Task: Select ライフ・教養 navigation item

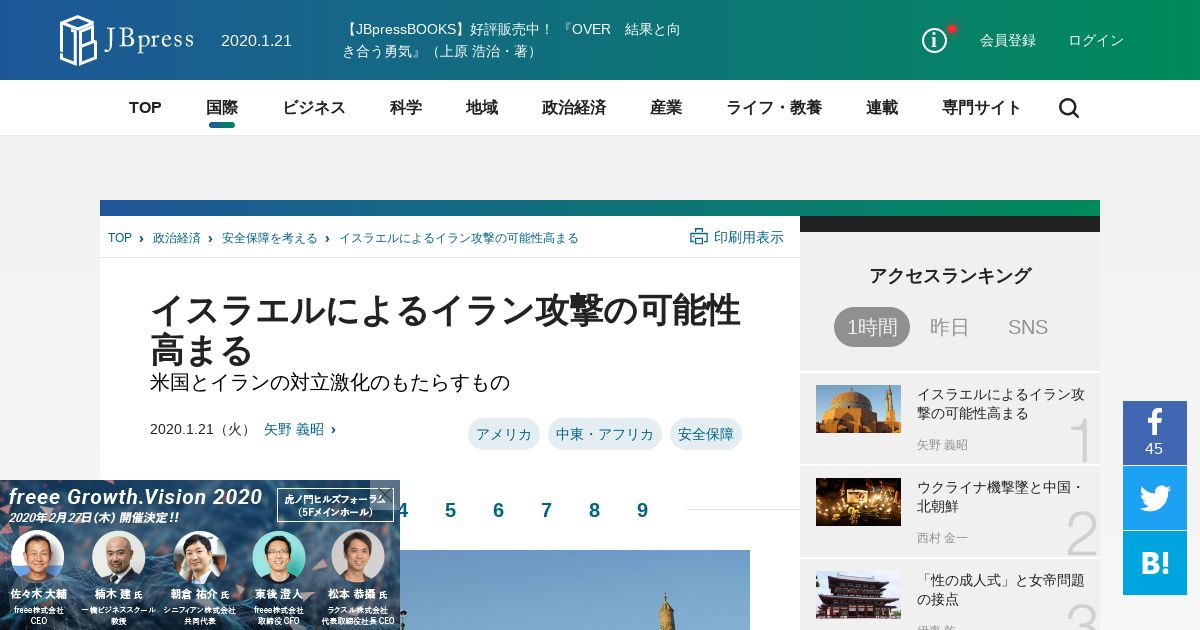Action: click(774, 108)
